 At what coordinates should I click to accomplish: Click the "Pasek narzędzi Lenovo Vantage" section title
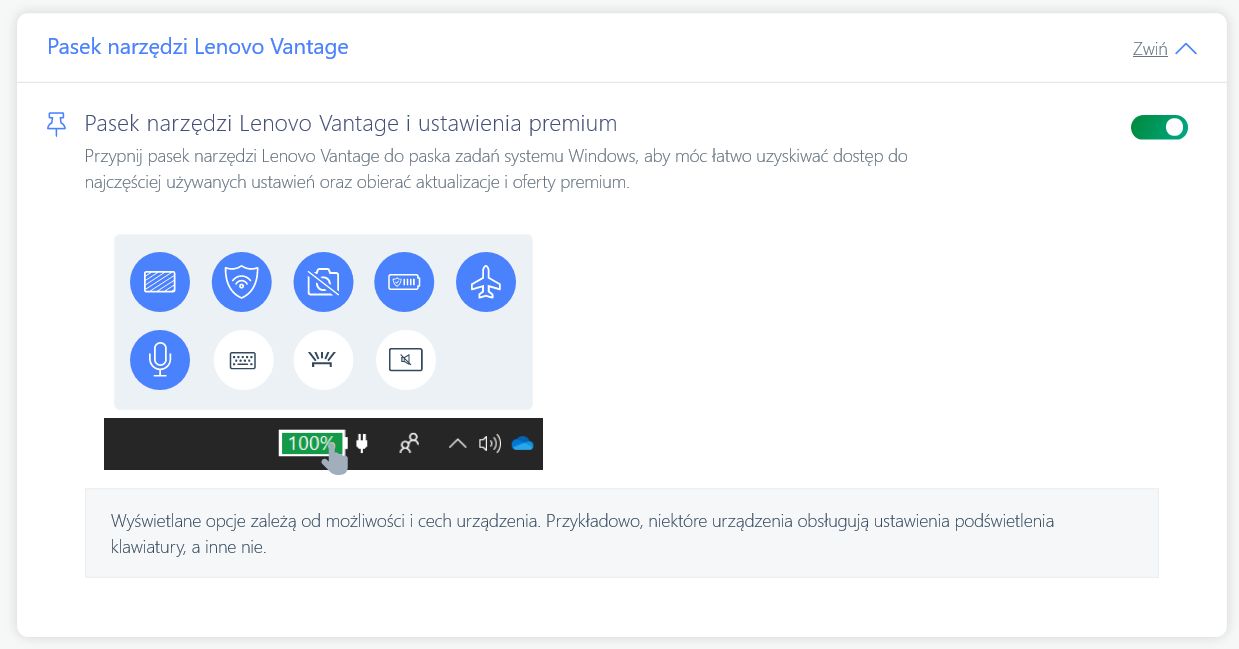point(198,46)
